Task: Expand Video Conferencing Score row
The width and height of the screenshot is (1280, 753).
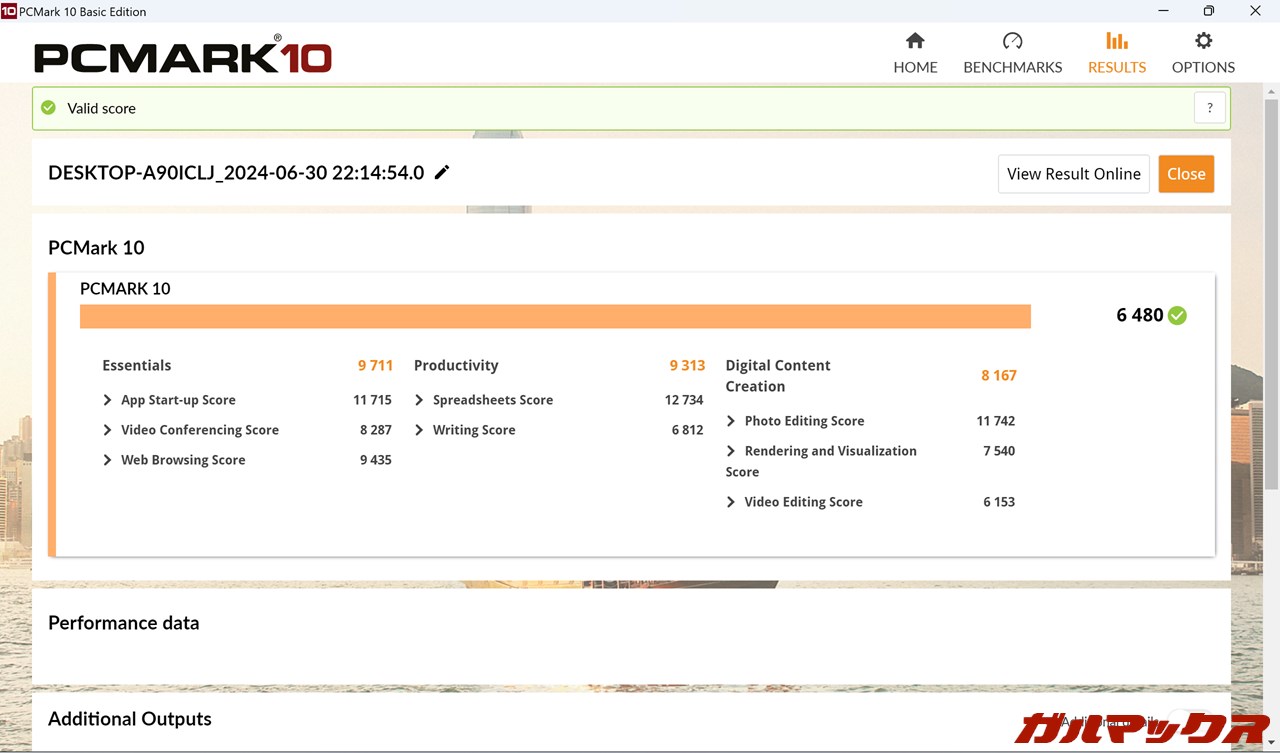Action: (x=108, y=430)
